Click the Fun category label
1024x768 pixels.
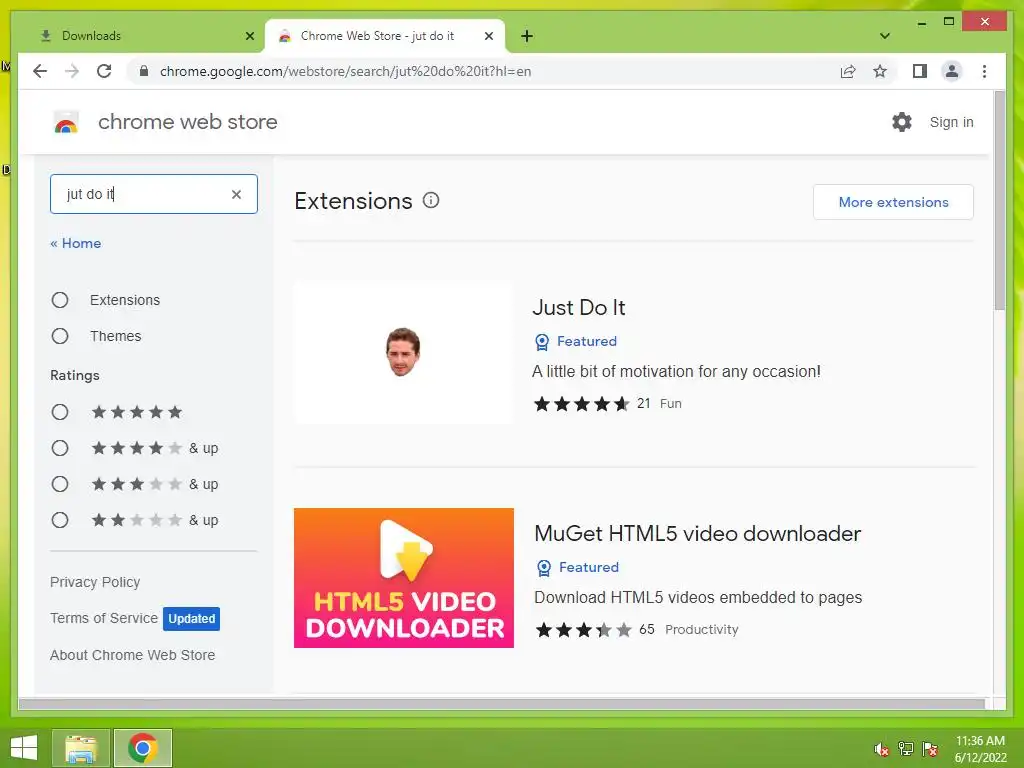click(671, 404)
